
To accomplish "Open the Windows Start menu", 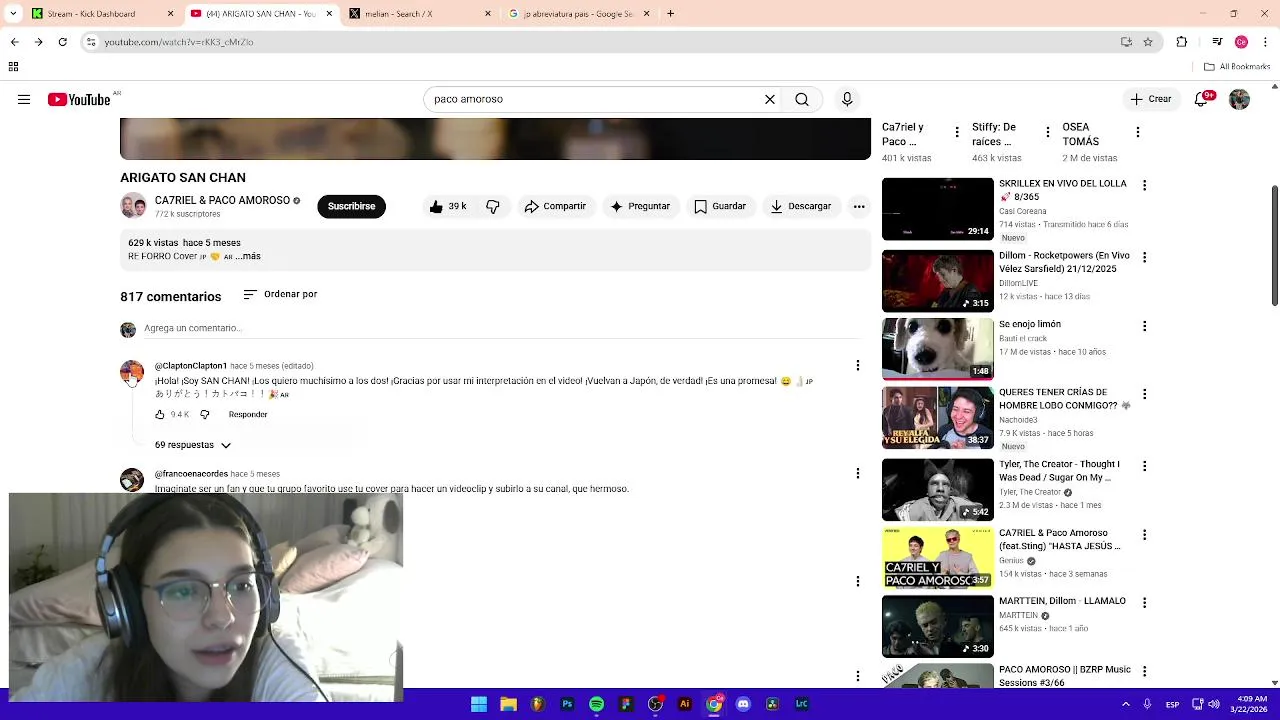I will (x=479, y=704).
